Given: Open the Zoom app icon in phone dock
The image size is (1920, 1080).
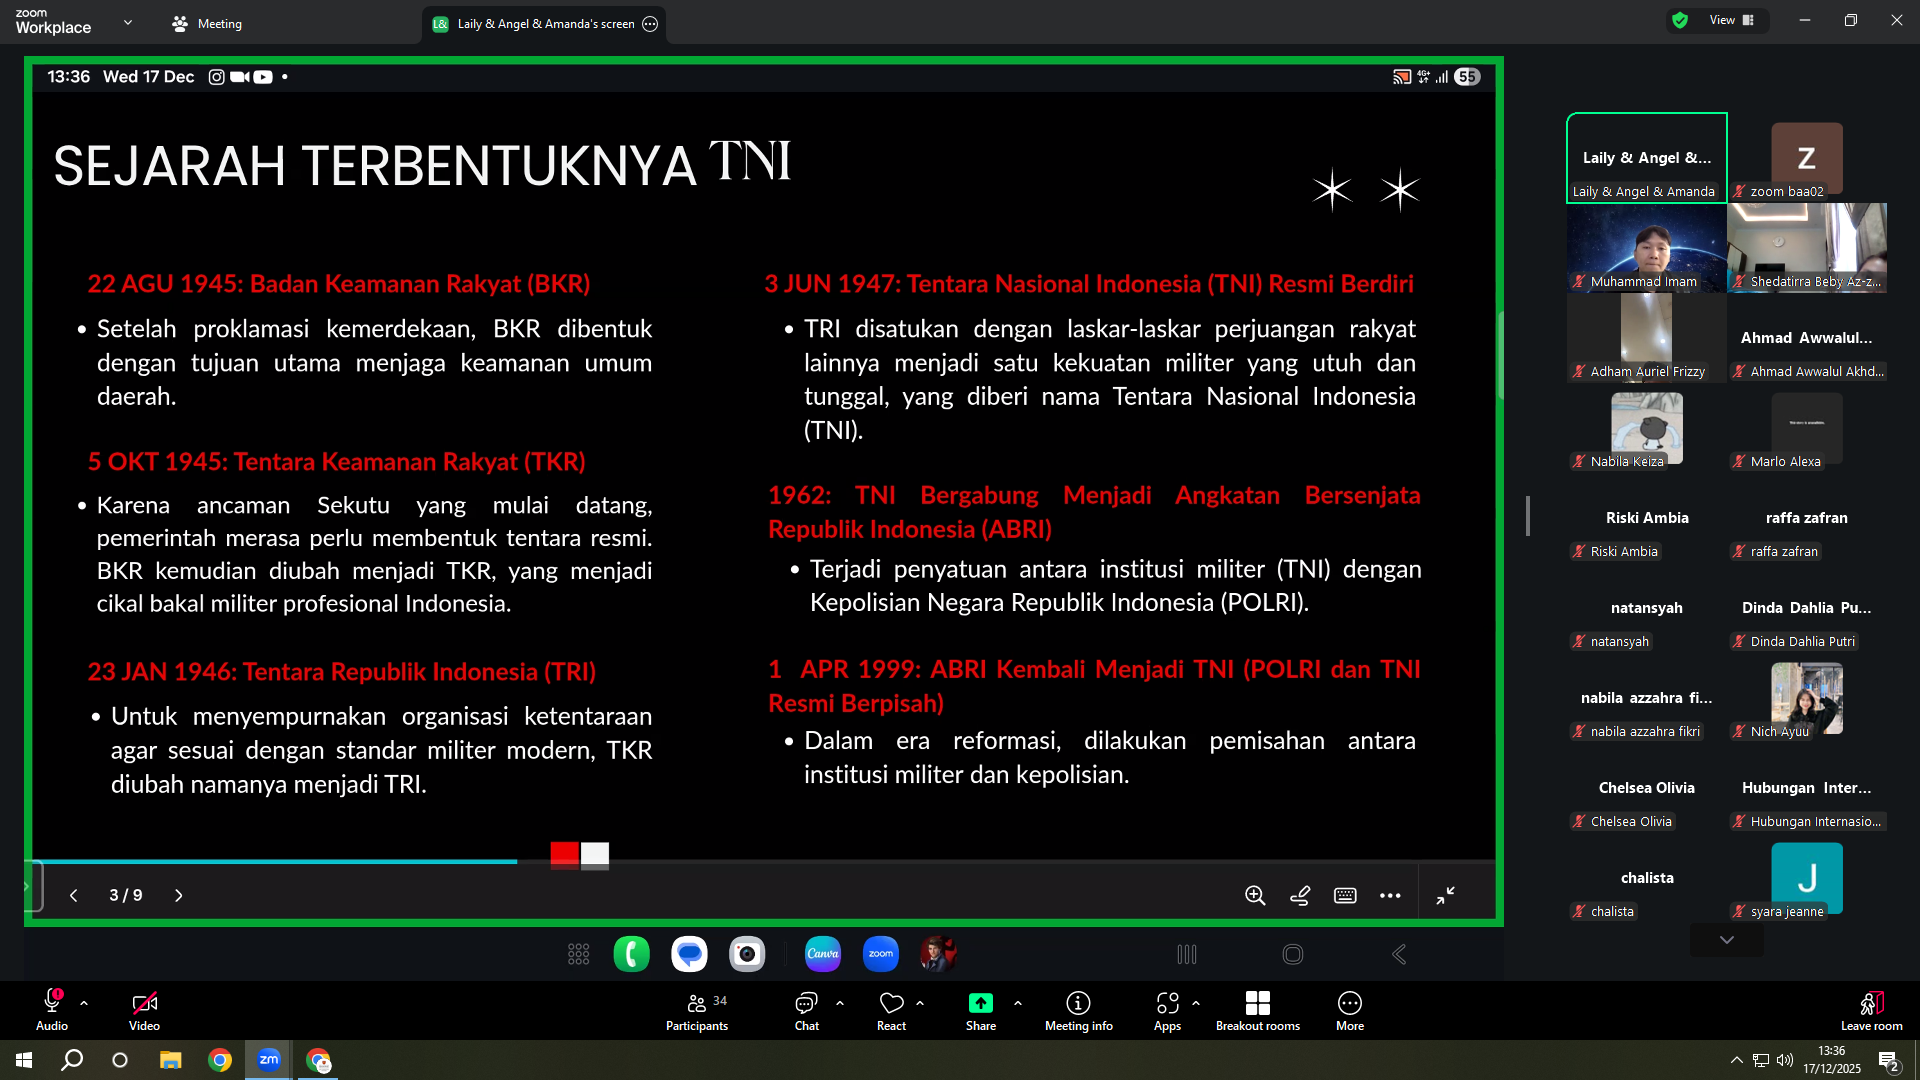Looking at the screenshot, I should (x=881, y=954).
